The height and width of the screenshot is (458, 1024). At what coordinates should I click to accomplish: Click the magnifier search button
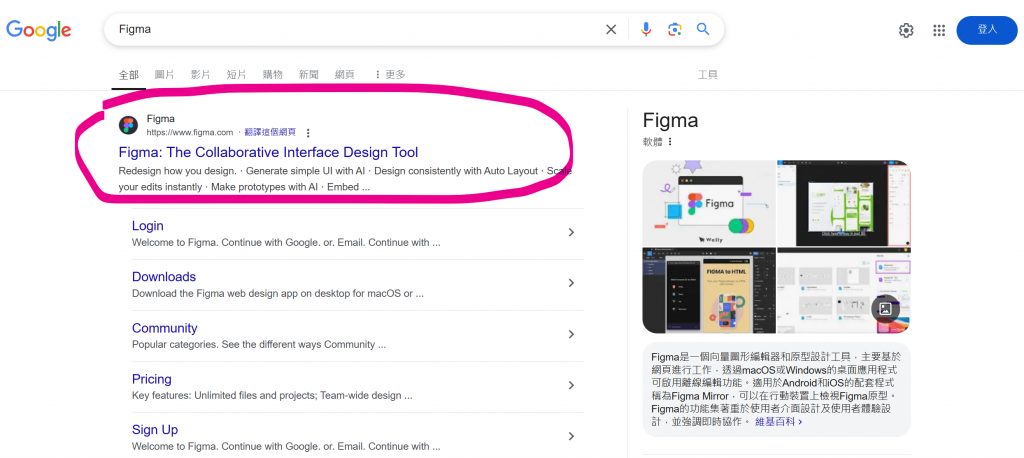coord(703,29)
